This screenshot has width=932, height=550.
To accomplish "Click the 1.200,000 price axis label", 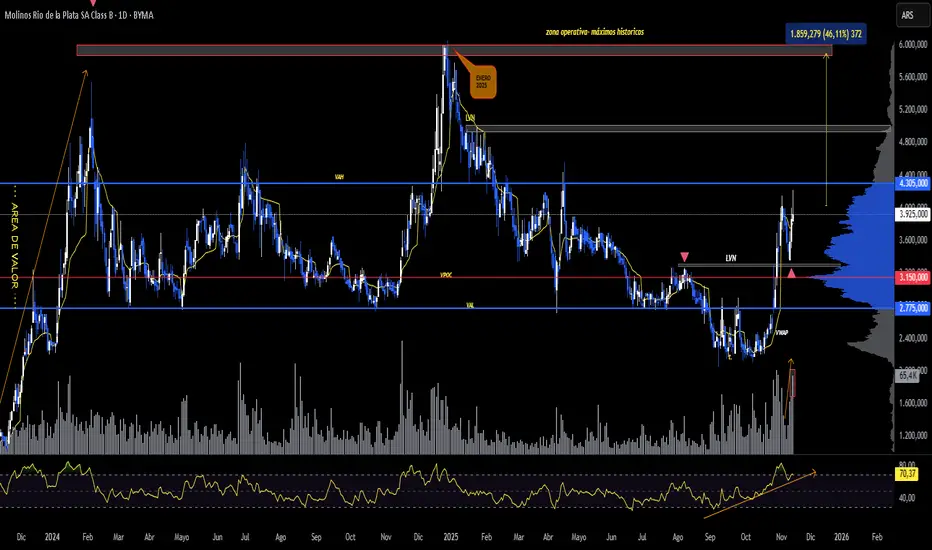I will coord(913,436).
